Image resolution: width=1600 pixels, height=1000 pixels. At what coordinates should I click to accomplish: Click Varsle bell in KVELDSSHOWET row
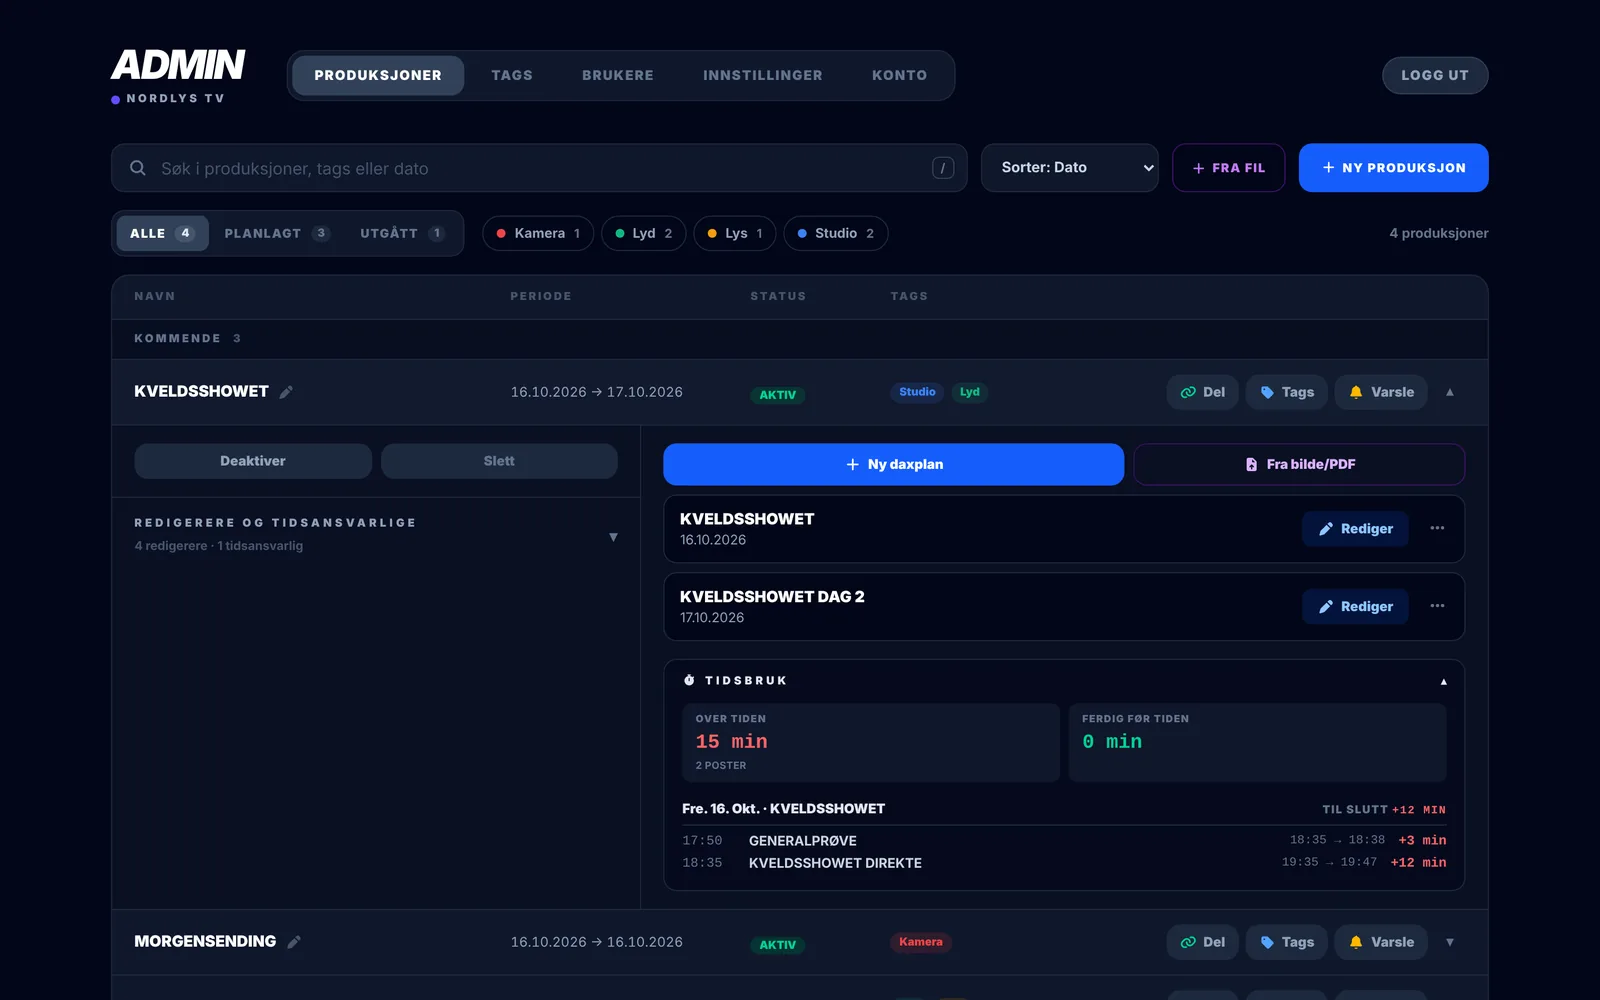[x=1381, y=392]
